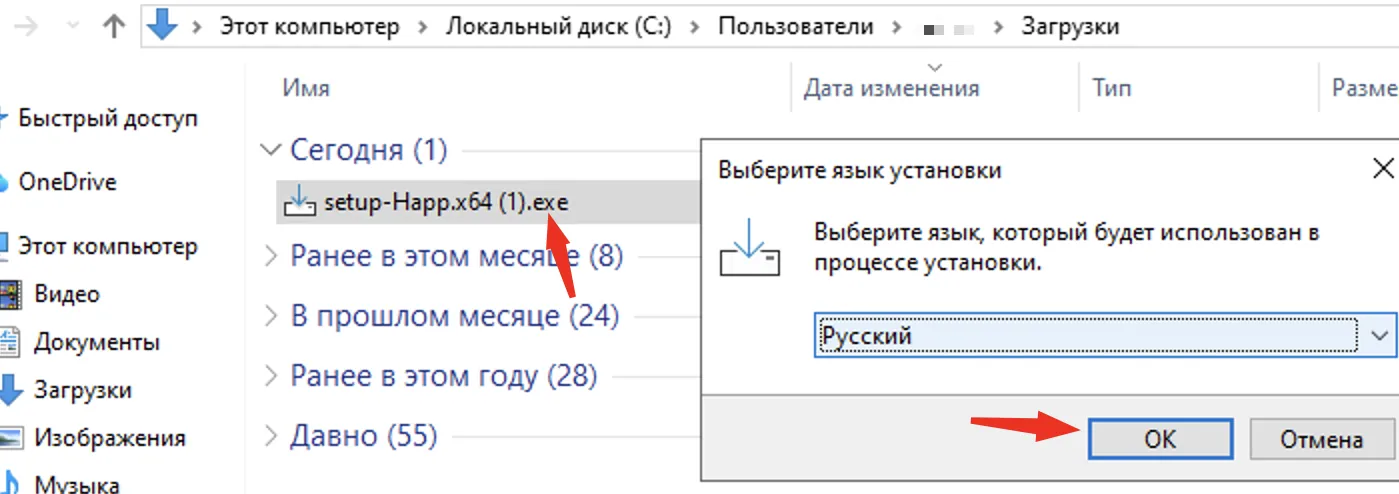1399x494 pixels.
Task: Click the Изображения icon in sidebar
Action: click(10, 438)
